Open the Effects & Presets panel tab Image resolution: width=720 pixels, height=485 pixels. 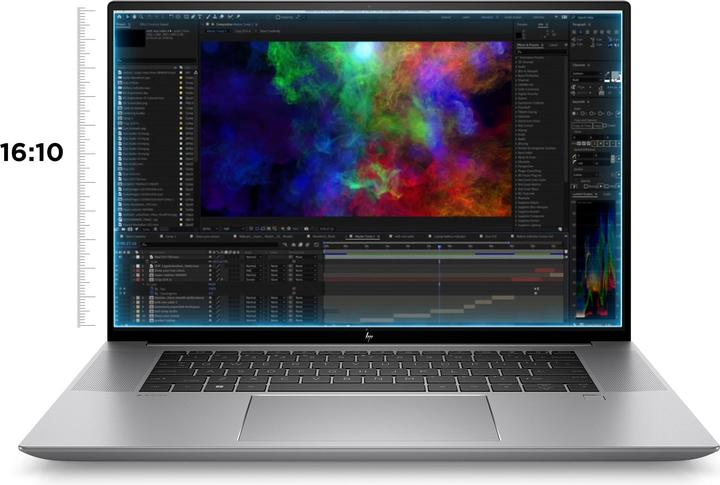530,45
